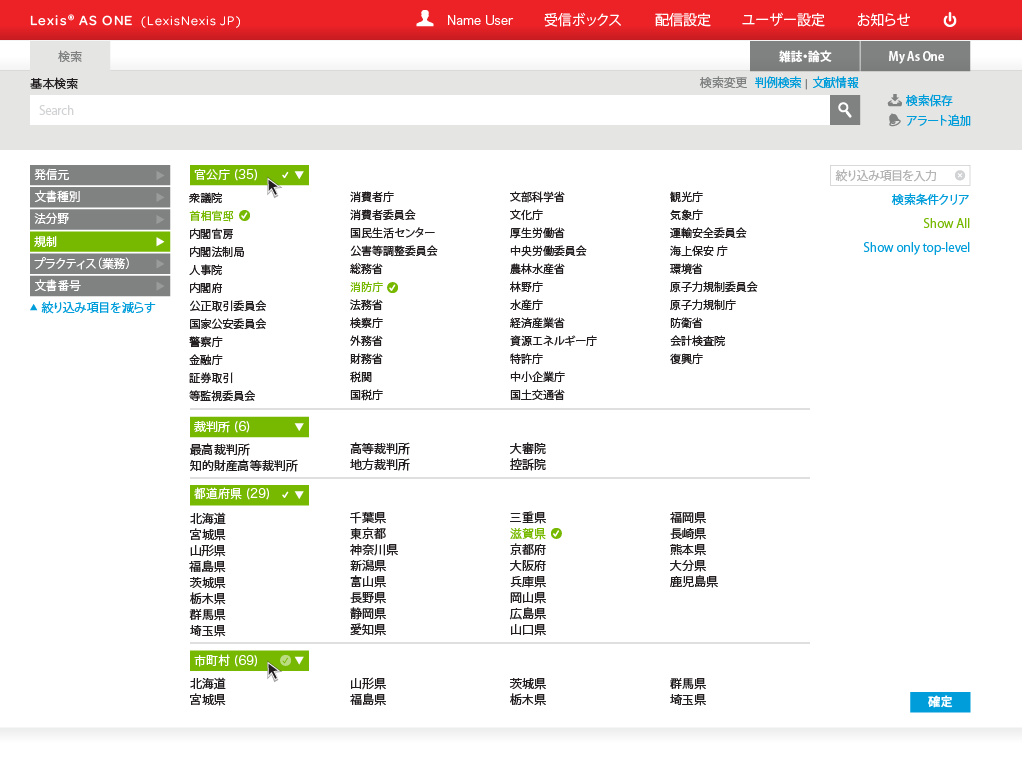Viewport: 1022px width, 765px height.
Task: Click the checkmark beside 首相官邸
Action: 244,216
